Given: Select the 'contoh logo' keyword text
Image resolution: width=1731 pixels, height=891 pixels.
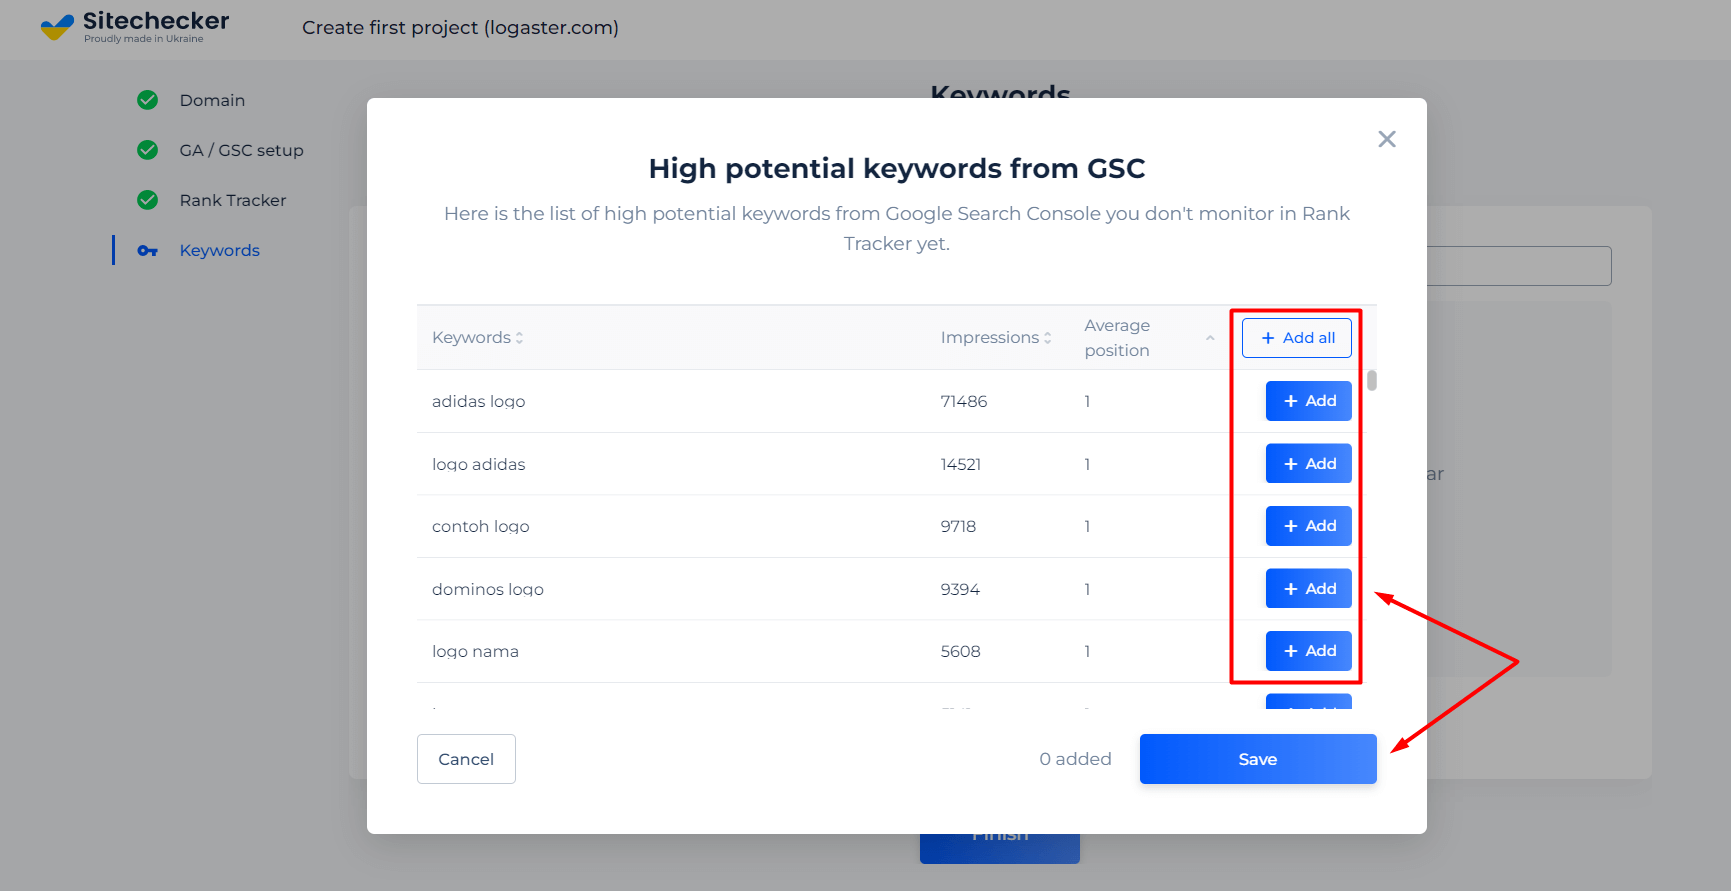Looking at the screenshot, I should [481, 527].
